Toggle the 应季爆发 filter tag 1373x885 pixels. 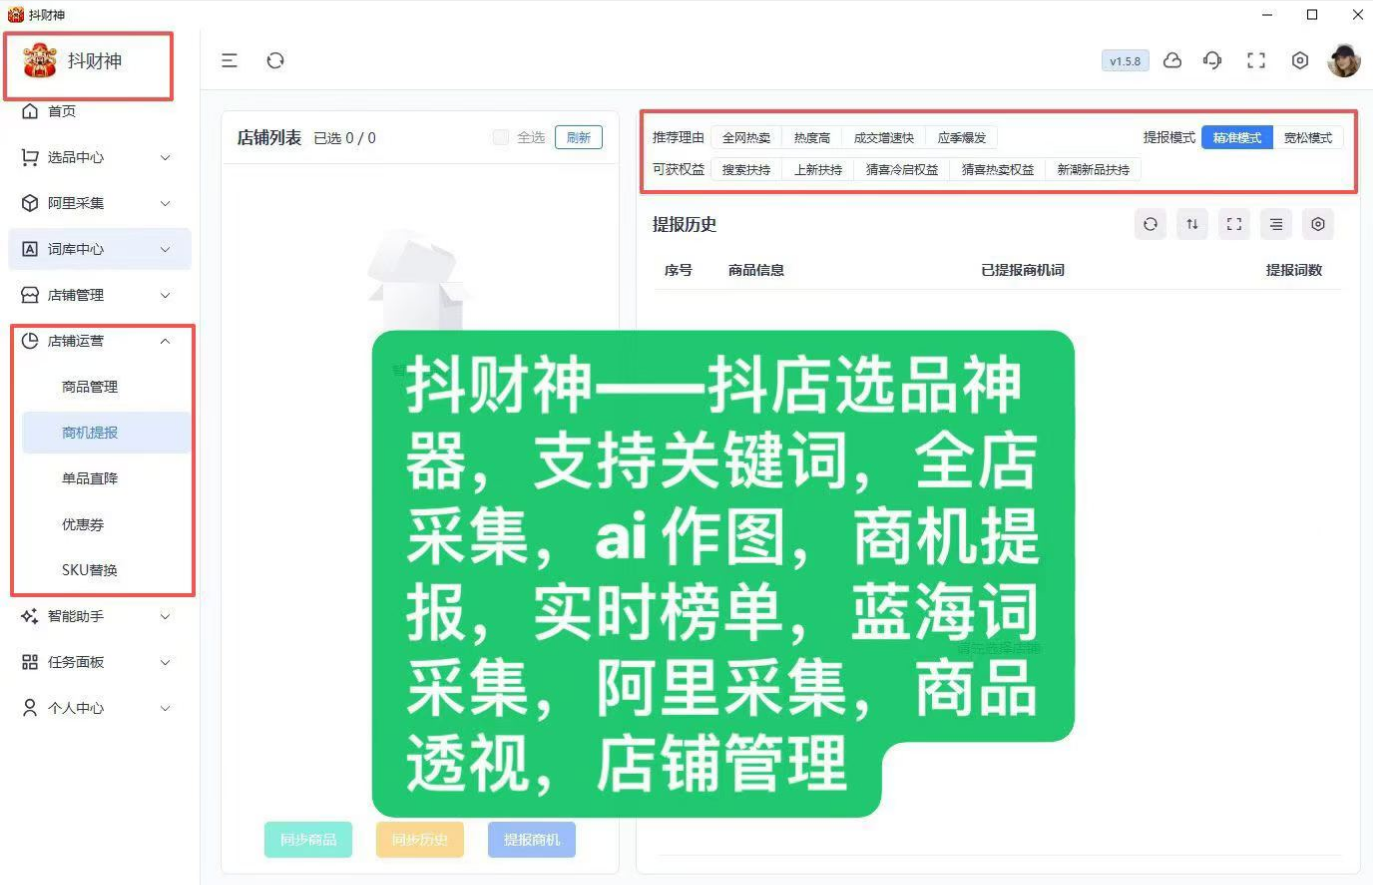pyautogui.click(x=961, y=138)
